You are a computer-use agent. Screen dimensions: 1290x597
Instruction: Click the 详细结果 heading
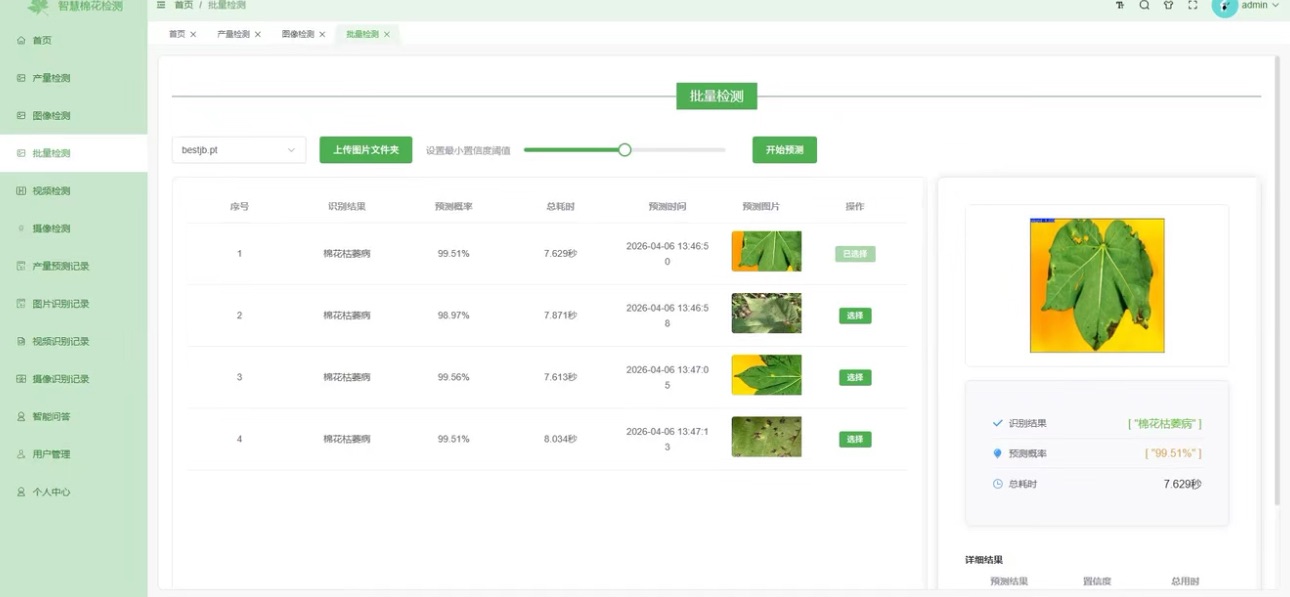(x=984, y=560)
